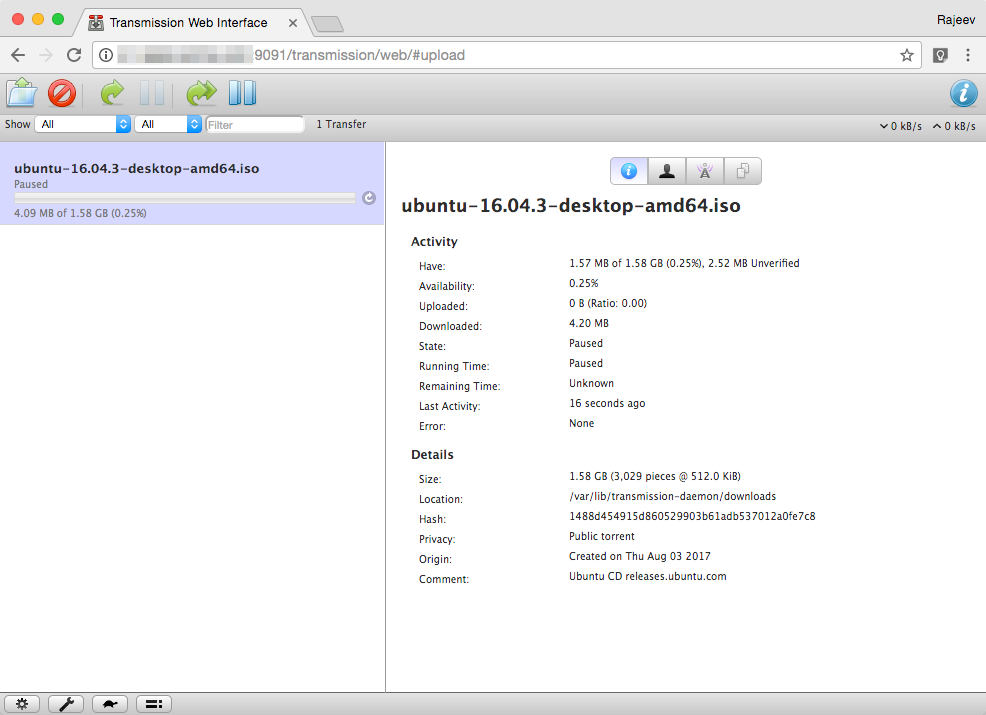
Task: Click the '4.09 MB of 1.58 GB (0.25%)' status text
Action: pos(80,213)
